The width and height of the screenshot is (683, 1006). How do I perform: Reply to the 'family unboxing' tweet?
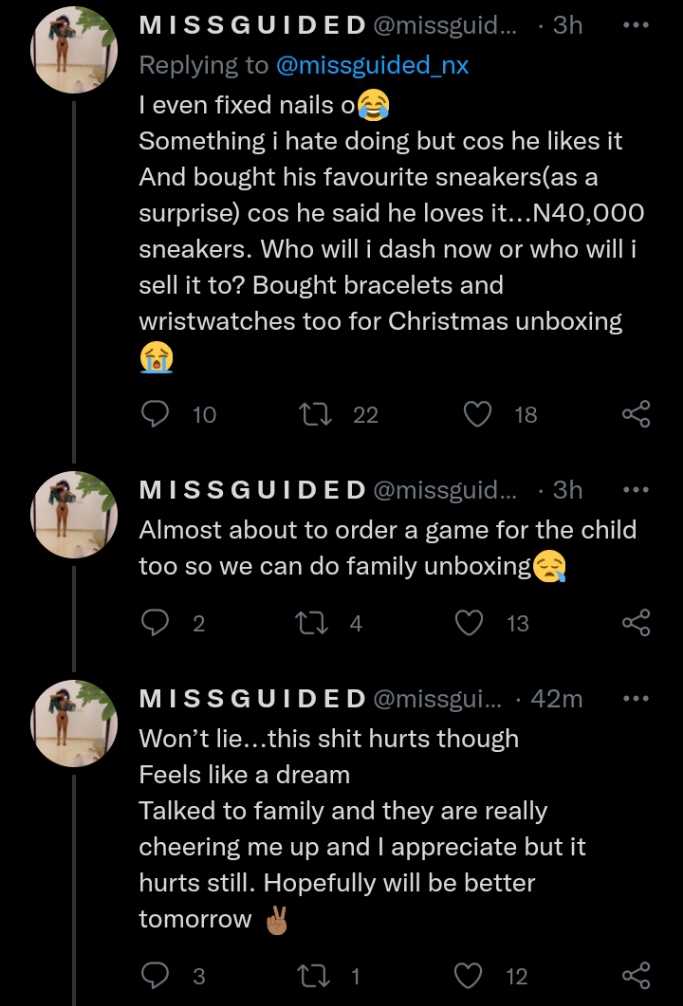[x=155, y=623]
